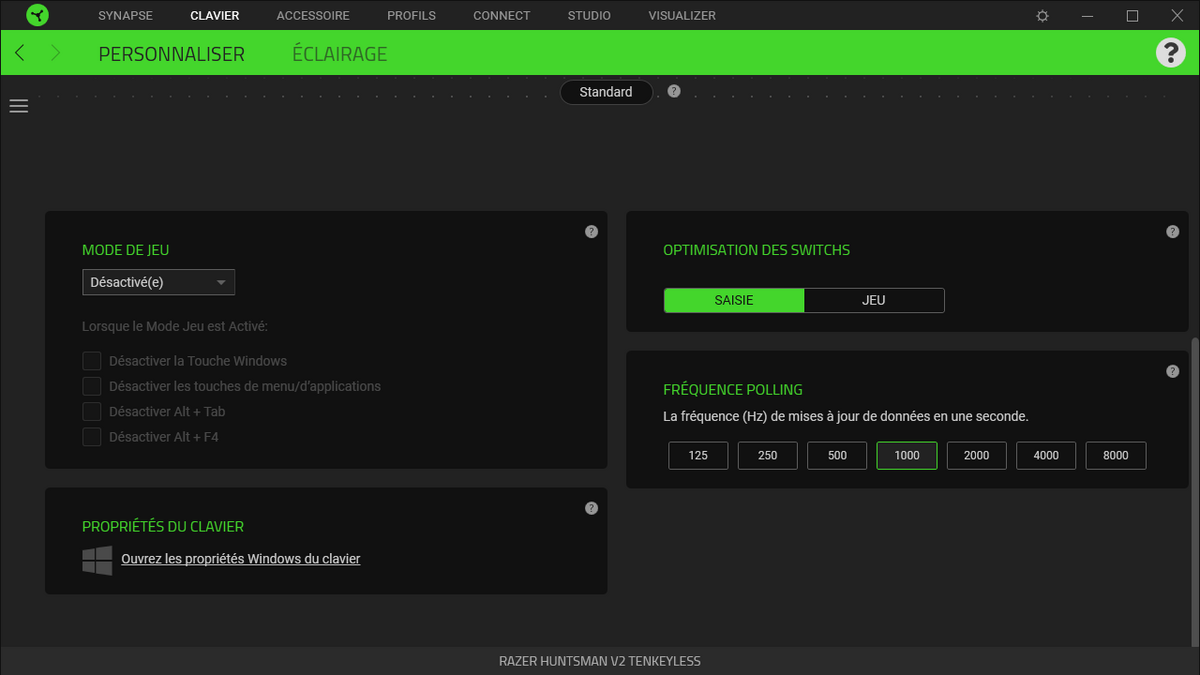The height and width of the screenshot is (675, 1200).
Task: Select 8000 Hz polling frequency
Action: coord(1116,456)
